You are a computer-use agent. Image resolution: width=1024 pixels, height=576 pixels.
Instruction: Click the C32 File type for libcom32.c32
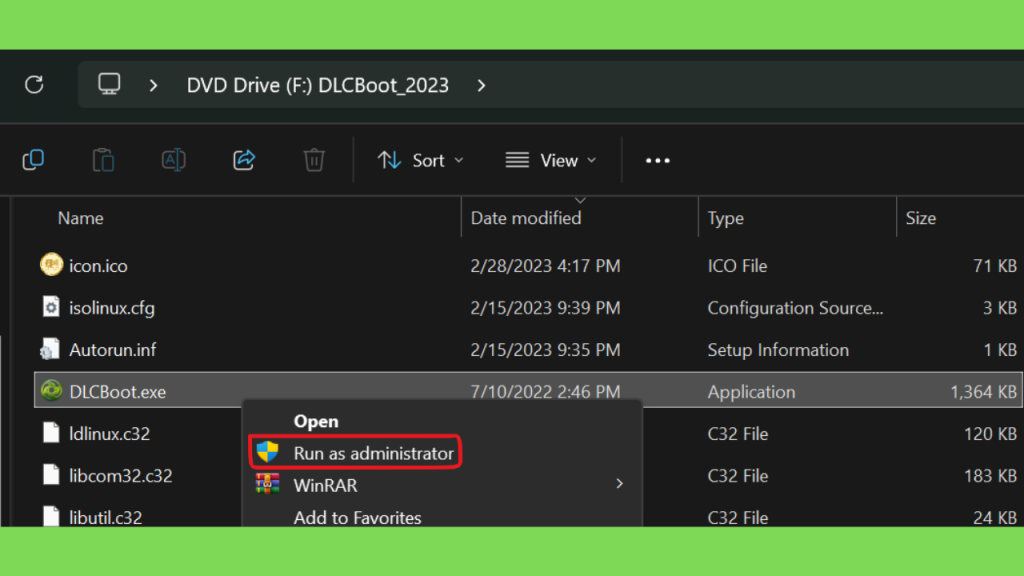click(738, 475)
